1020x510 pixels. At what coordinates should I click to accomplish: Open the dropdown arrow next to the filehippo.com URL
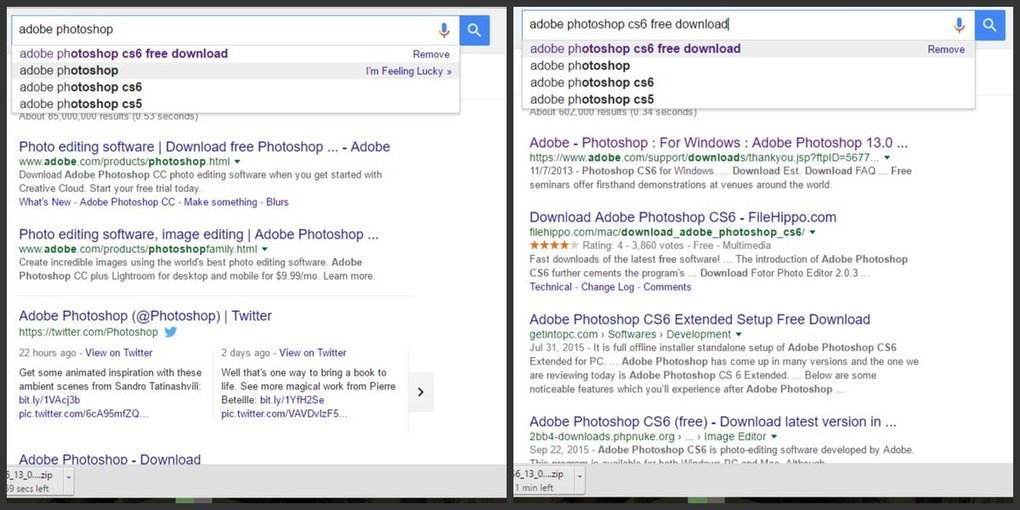812,232
